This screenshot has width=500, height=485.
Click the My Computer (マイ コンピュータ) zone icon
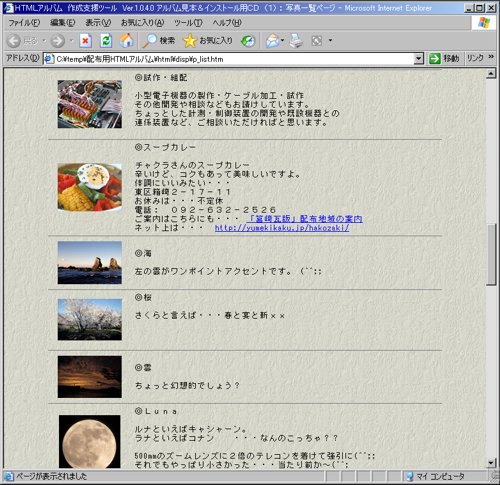pyautogui.click(x=410, y=476)
